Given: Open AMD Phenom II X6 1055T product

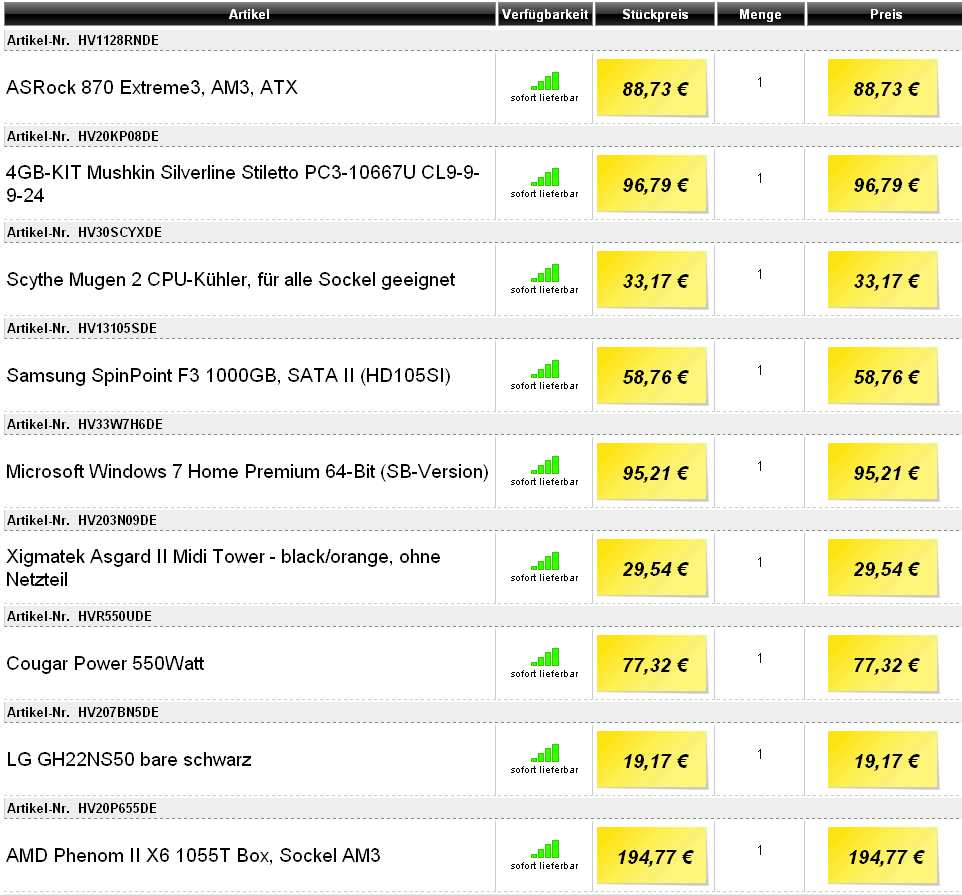Looking at the screenshot, I should click(193, 855).
